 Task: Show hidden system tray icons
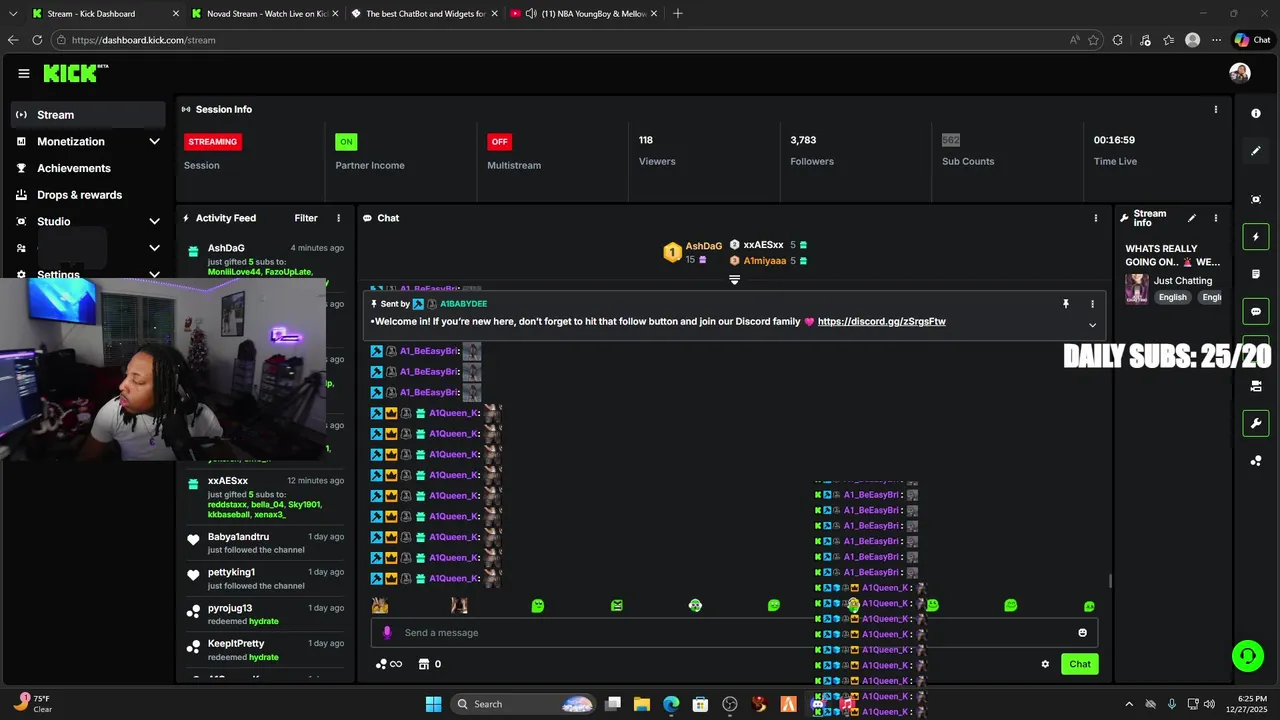(1129, 704)
